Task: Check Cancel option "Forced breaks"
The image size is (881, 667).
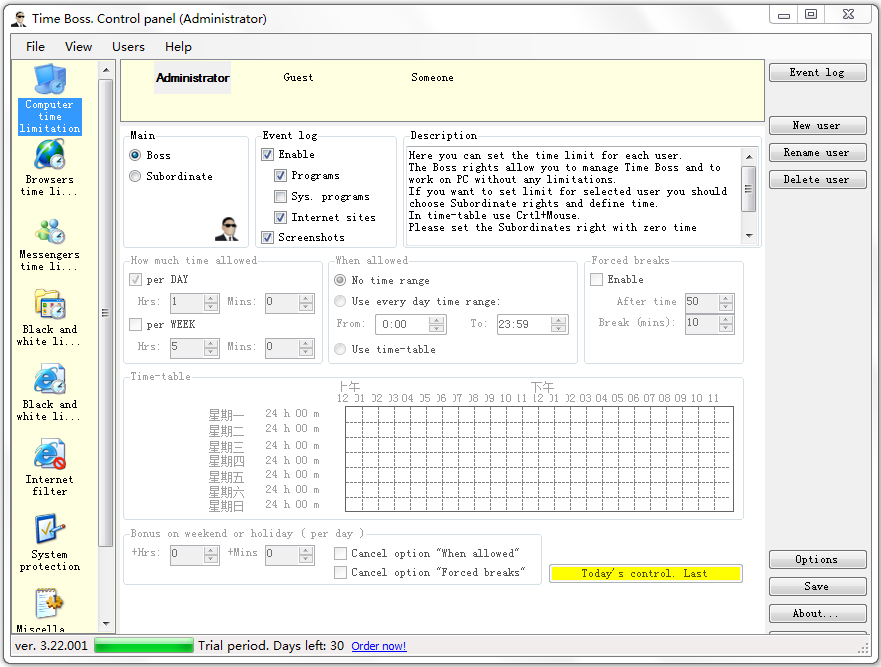Action: click(x=340, y=573)
